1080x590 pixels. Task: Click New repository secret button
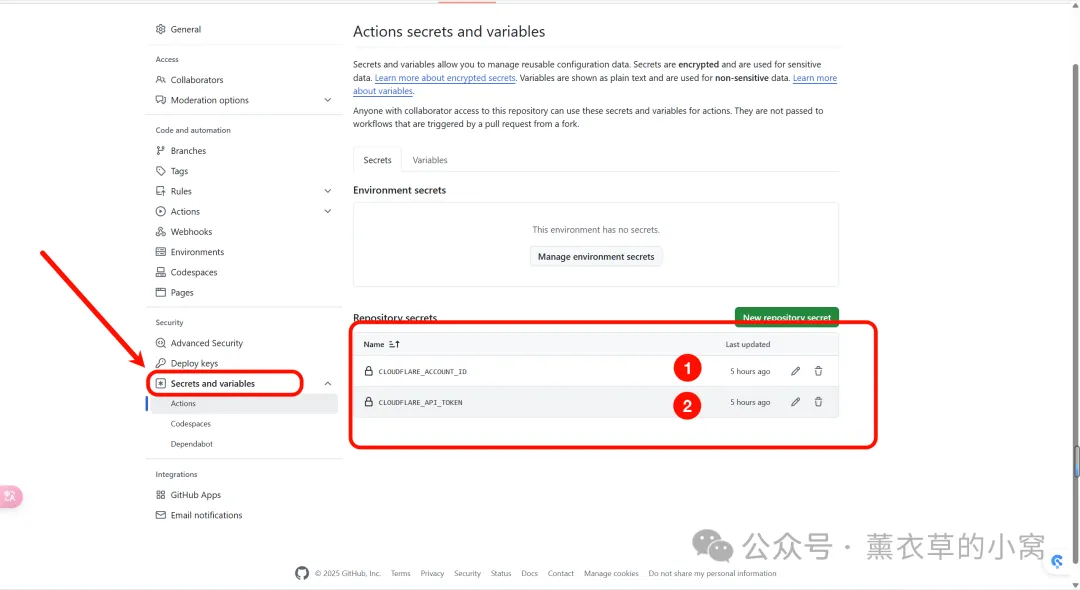787,317
